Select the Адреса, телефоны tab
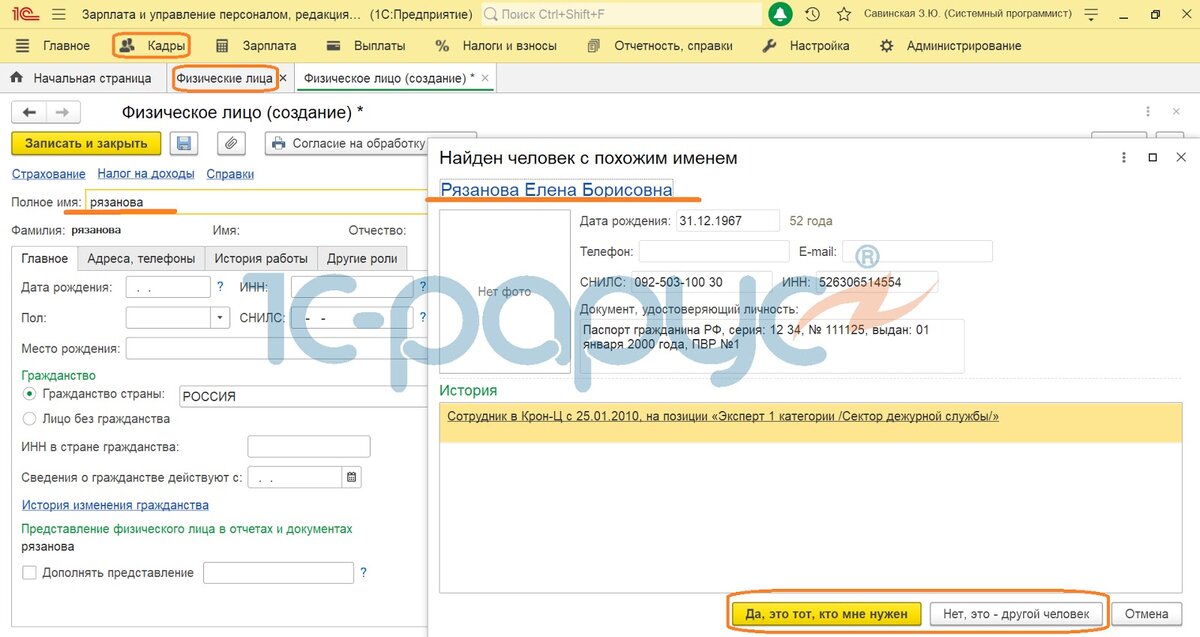 pos(141,258)
